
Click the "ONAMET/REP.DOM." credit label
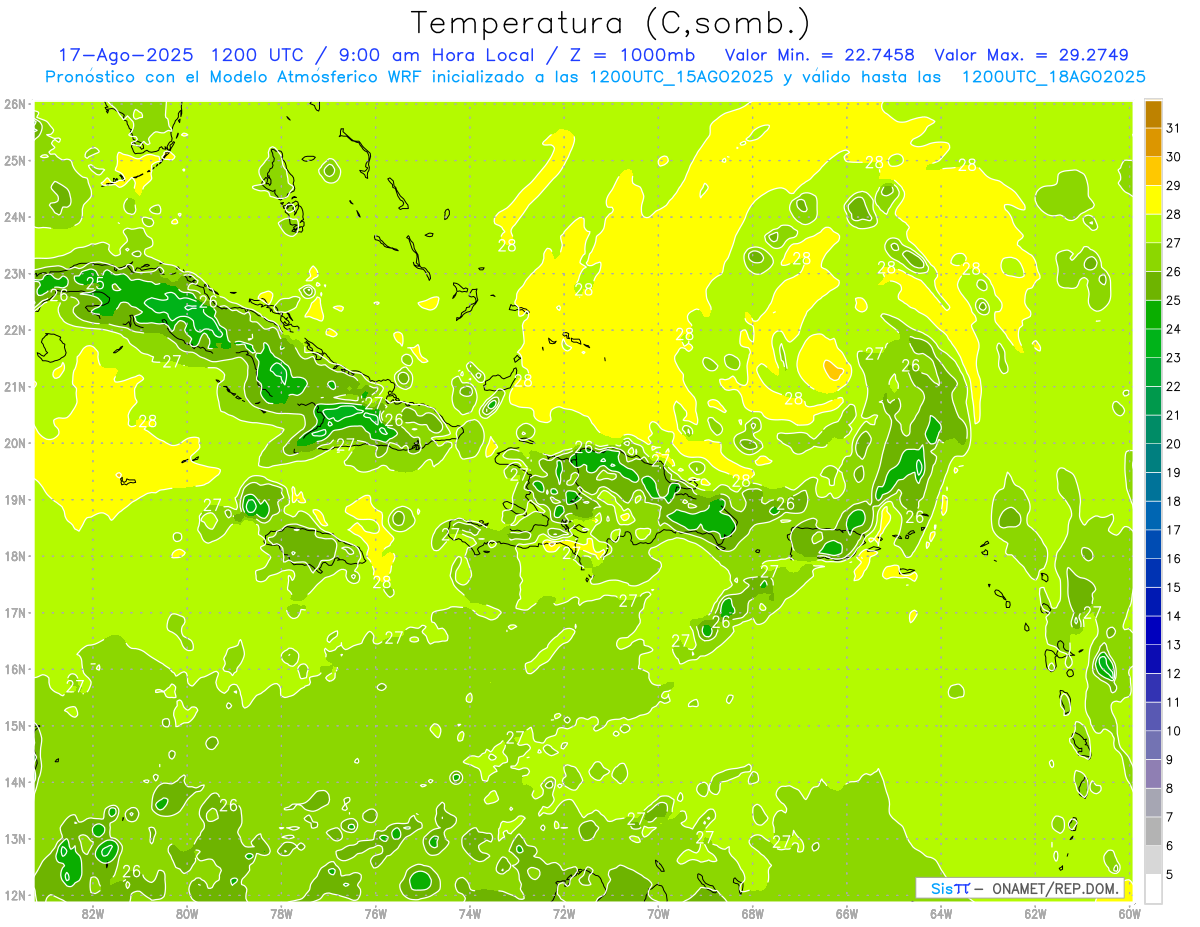click(x=1058, y=888)
